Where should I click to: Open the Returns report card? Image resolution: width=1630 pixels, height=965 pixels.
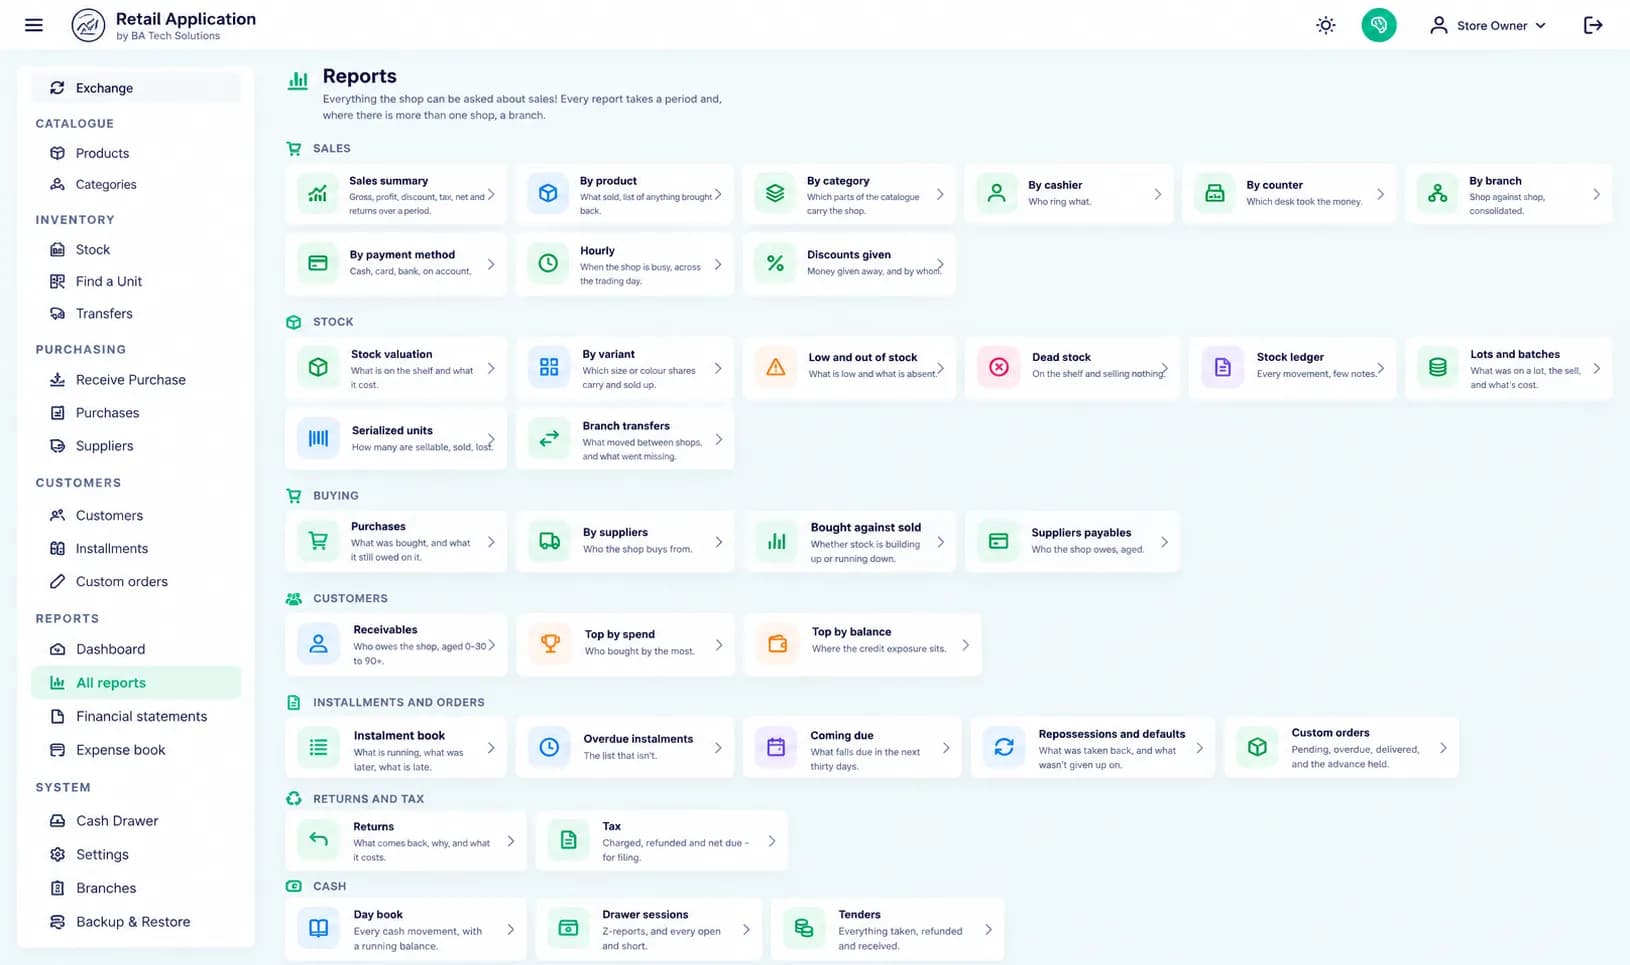[405, 841]
